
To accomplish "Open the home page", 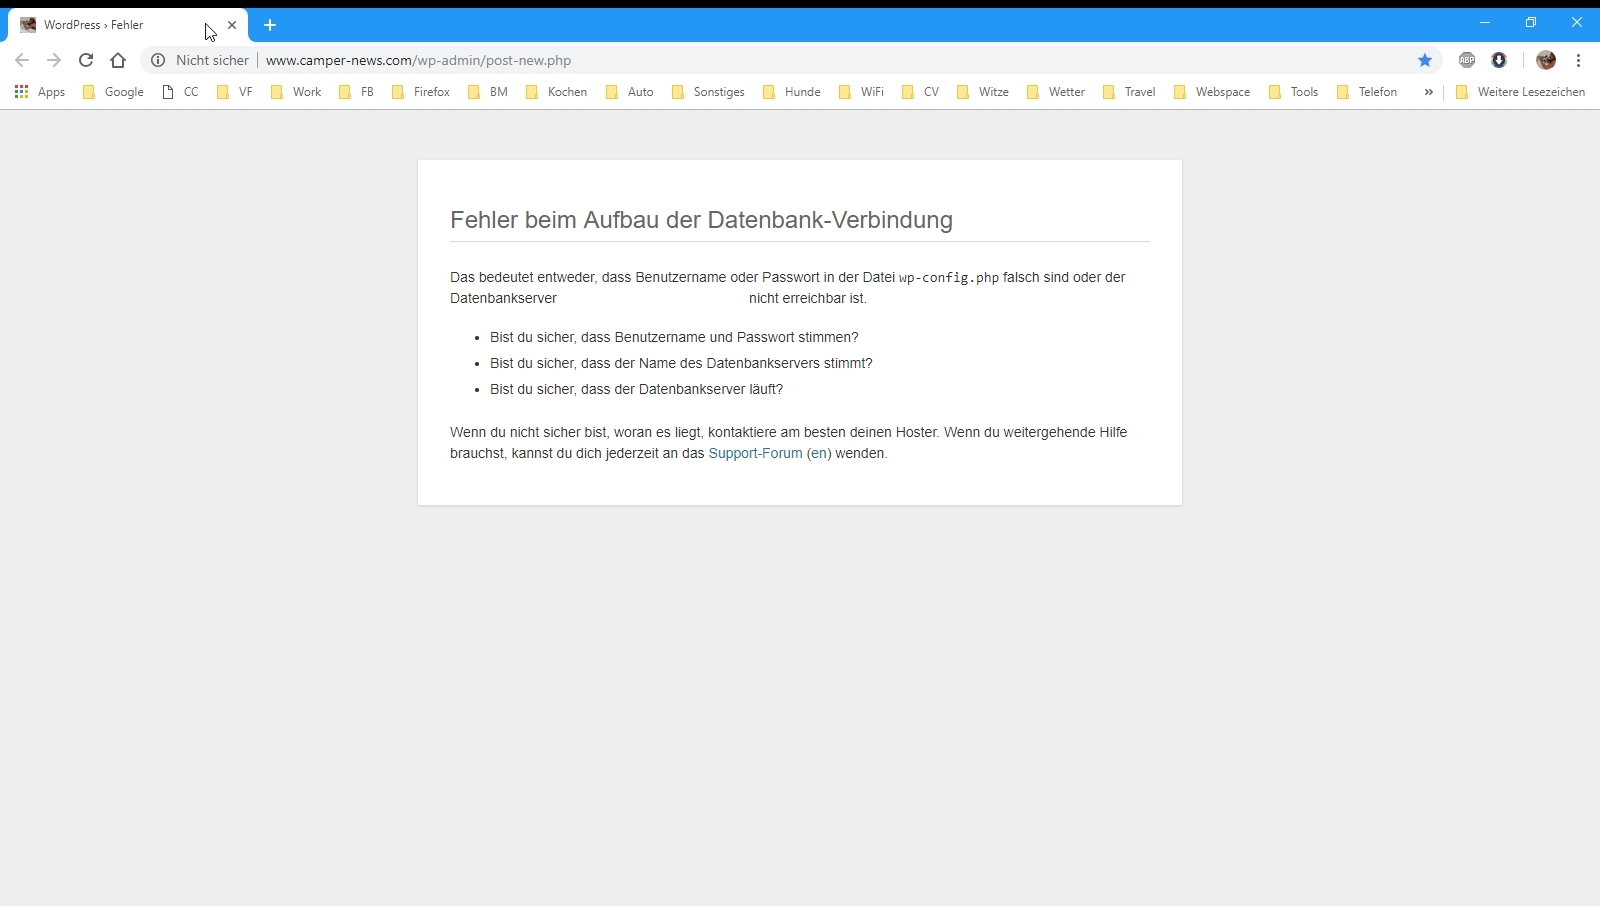I will pyautogui.click(x=118, y=60).
